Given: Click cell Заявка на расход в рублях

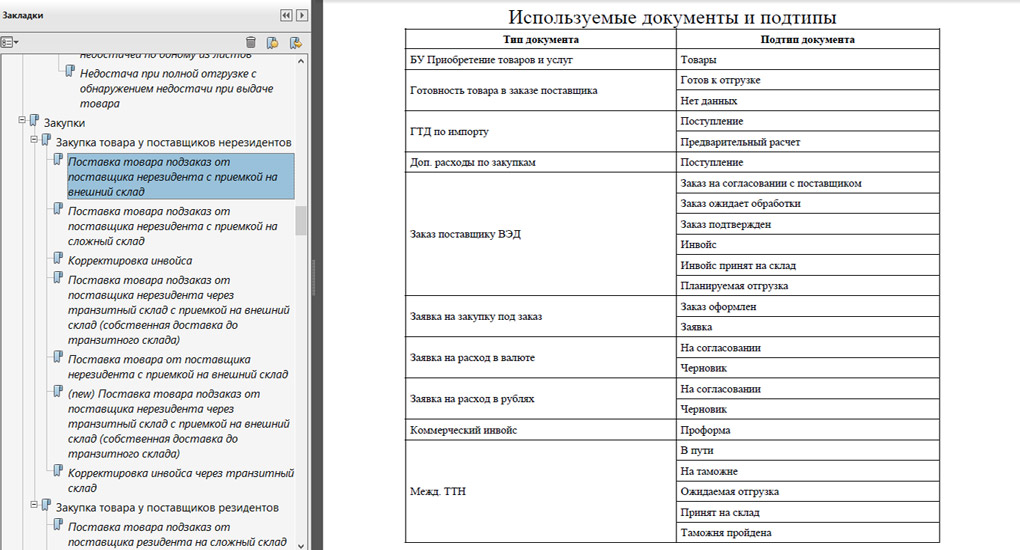Looking at the screenshot, I should pyautogui.click(x=541, y=398).
